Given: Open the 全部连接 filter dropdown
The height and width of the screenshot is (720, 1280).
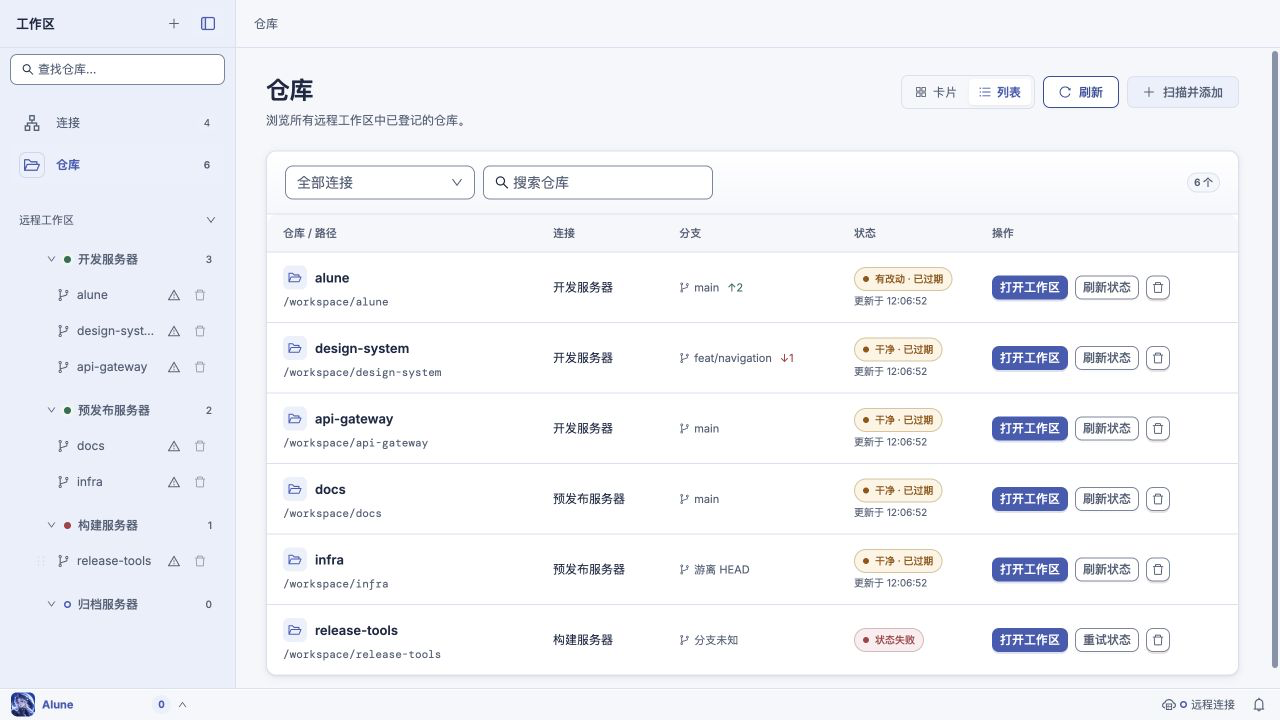Looking at the screenshot, I should click(380, 183).
